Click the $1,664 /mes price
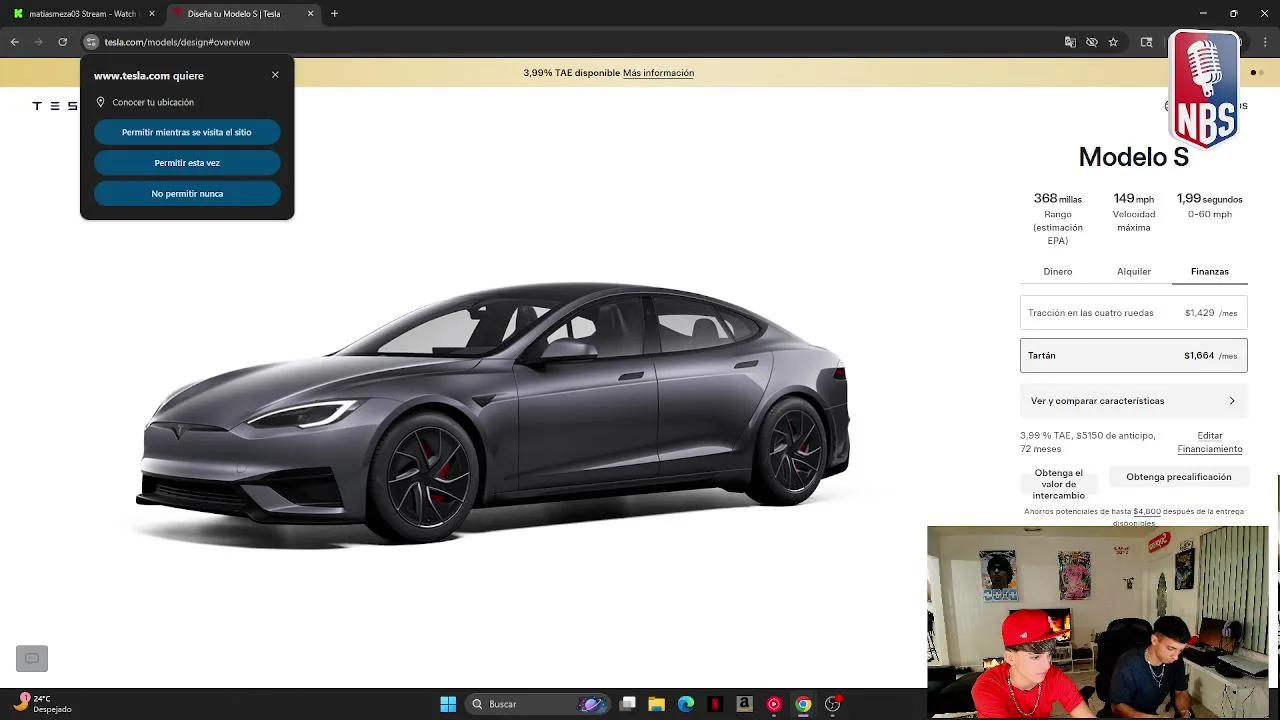Viewport: 1280px width, 720px height. (1210, 356)
